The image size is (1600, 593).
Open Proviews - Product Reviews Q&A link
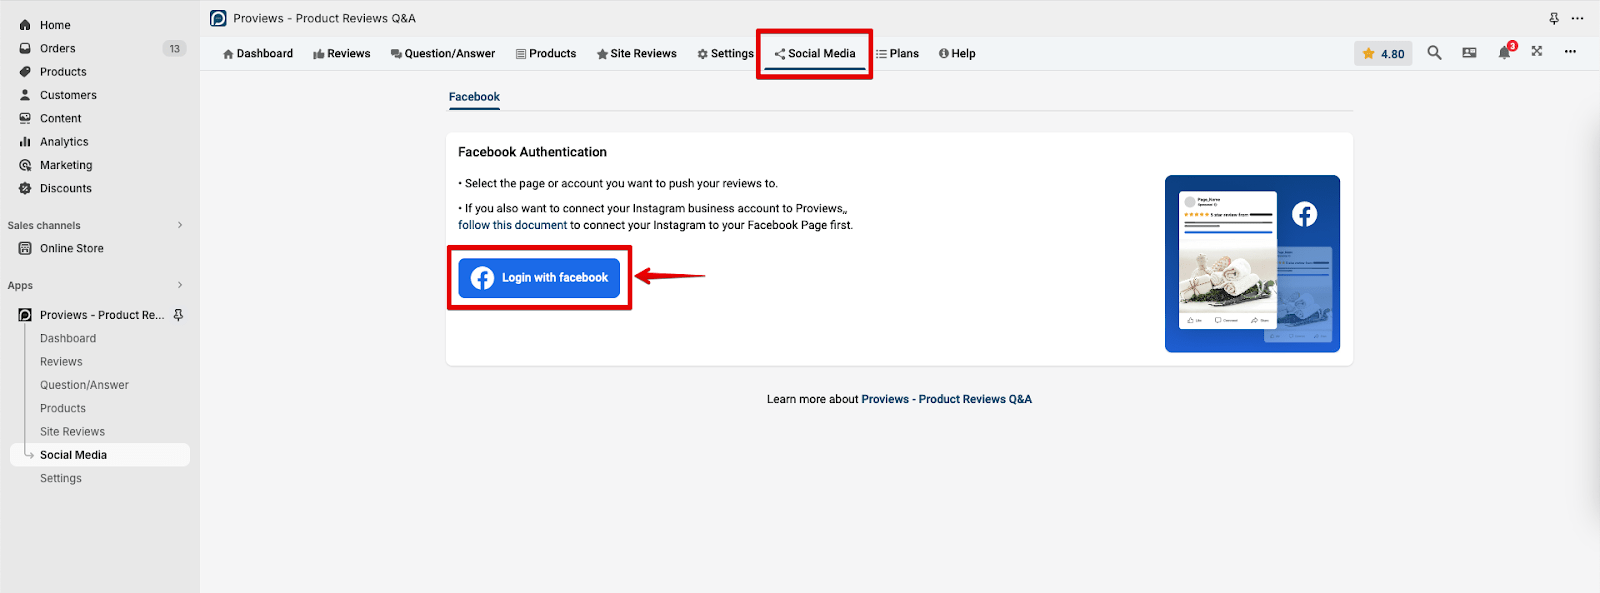point(946,399)
